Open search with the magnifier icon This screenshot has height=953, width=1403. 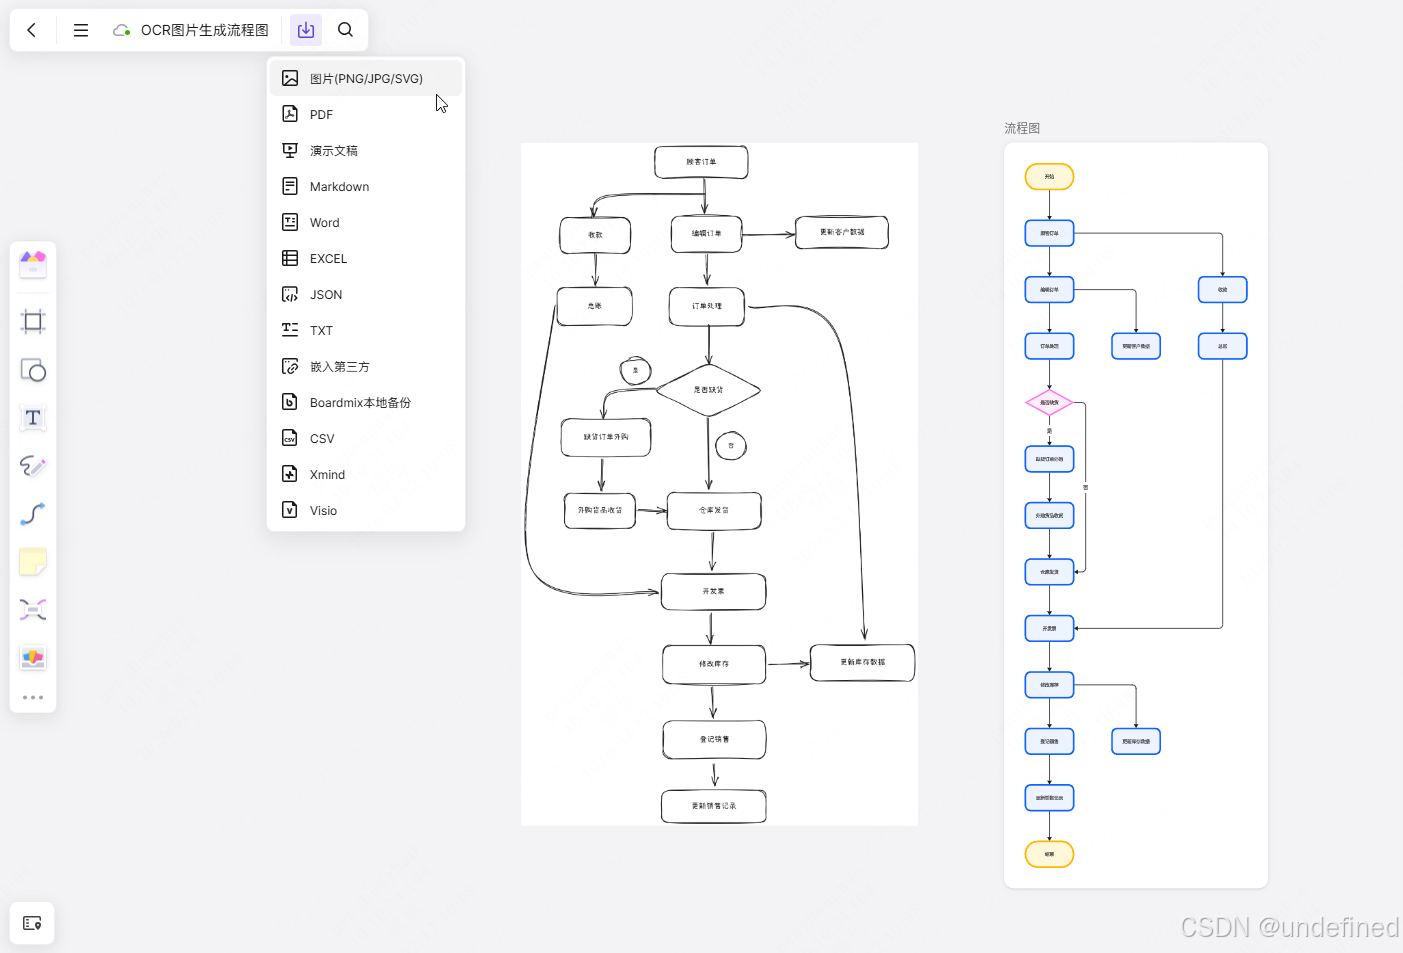[345, 30]
